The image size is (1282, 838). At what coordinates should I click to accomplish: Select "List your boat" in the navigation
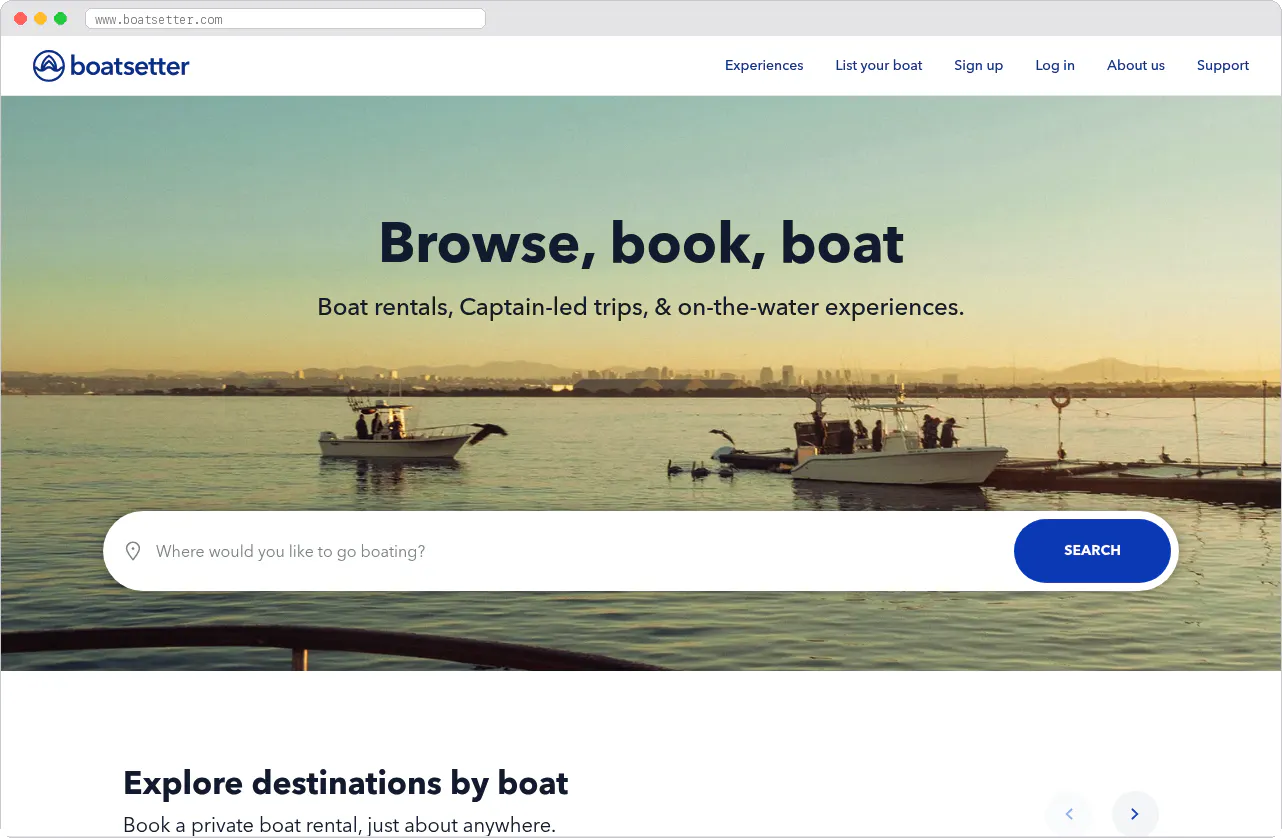click(x=879, y=65)
